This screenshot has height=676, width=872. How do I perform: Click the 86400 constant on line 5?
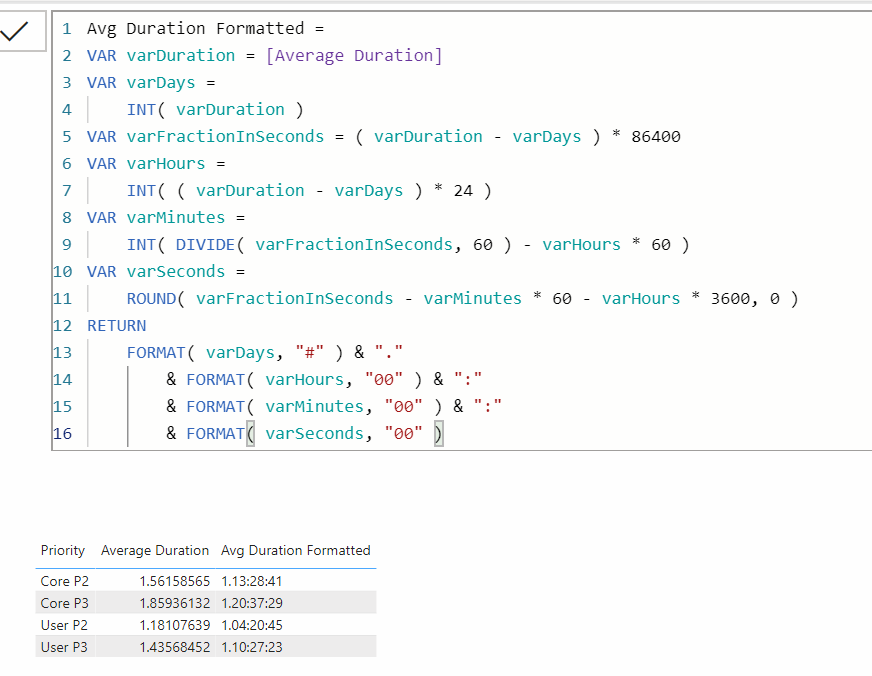(x=656, y=137)
